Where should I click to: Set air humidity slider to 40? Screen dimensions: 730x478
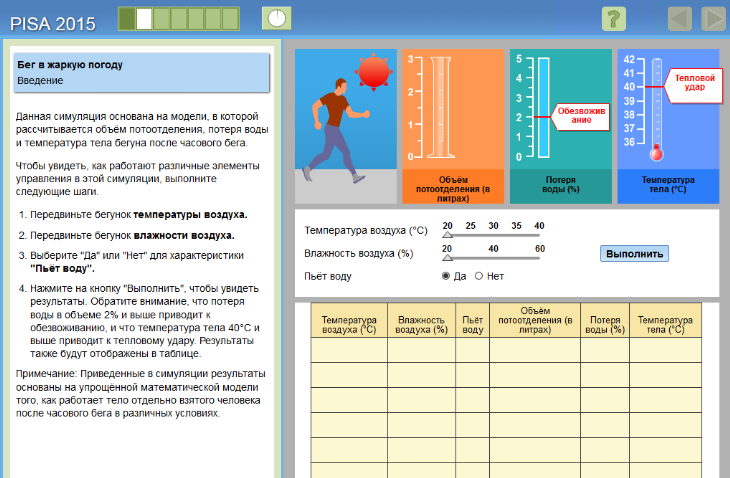tap(493, 258)
